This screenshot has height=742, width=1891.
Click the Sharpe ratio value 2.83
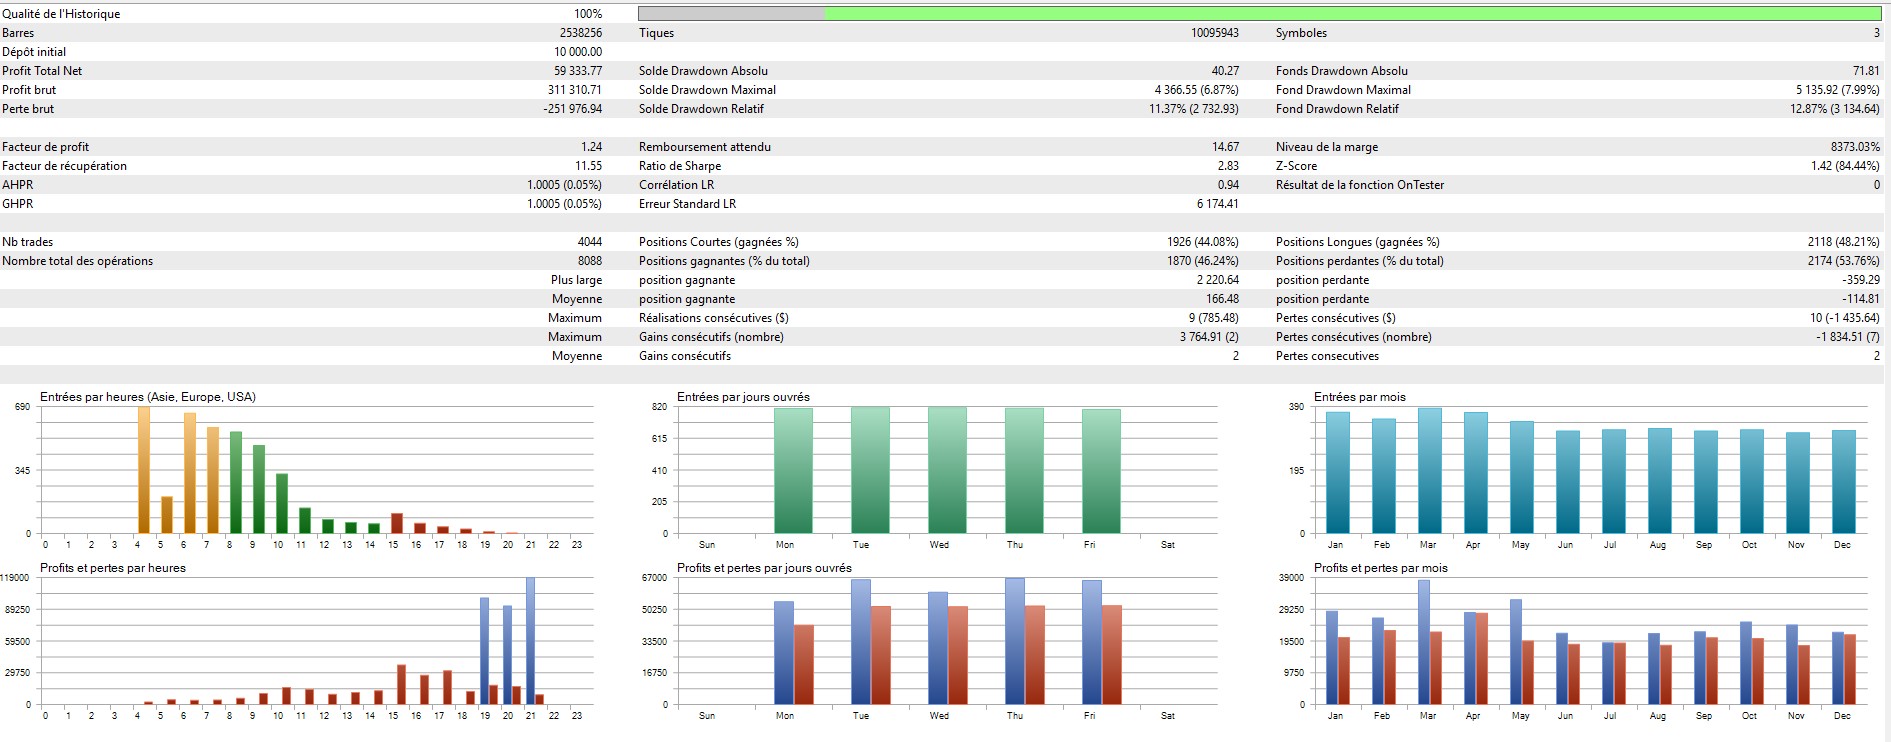pyautogui.click(x=1228, y=166)
